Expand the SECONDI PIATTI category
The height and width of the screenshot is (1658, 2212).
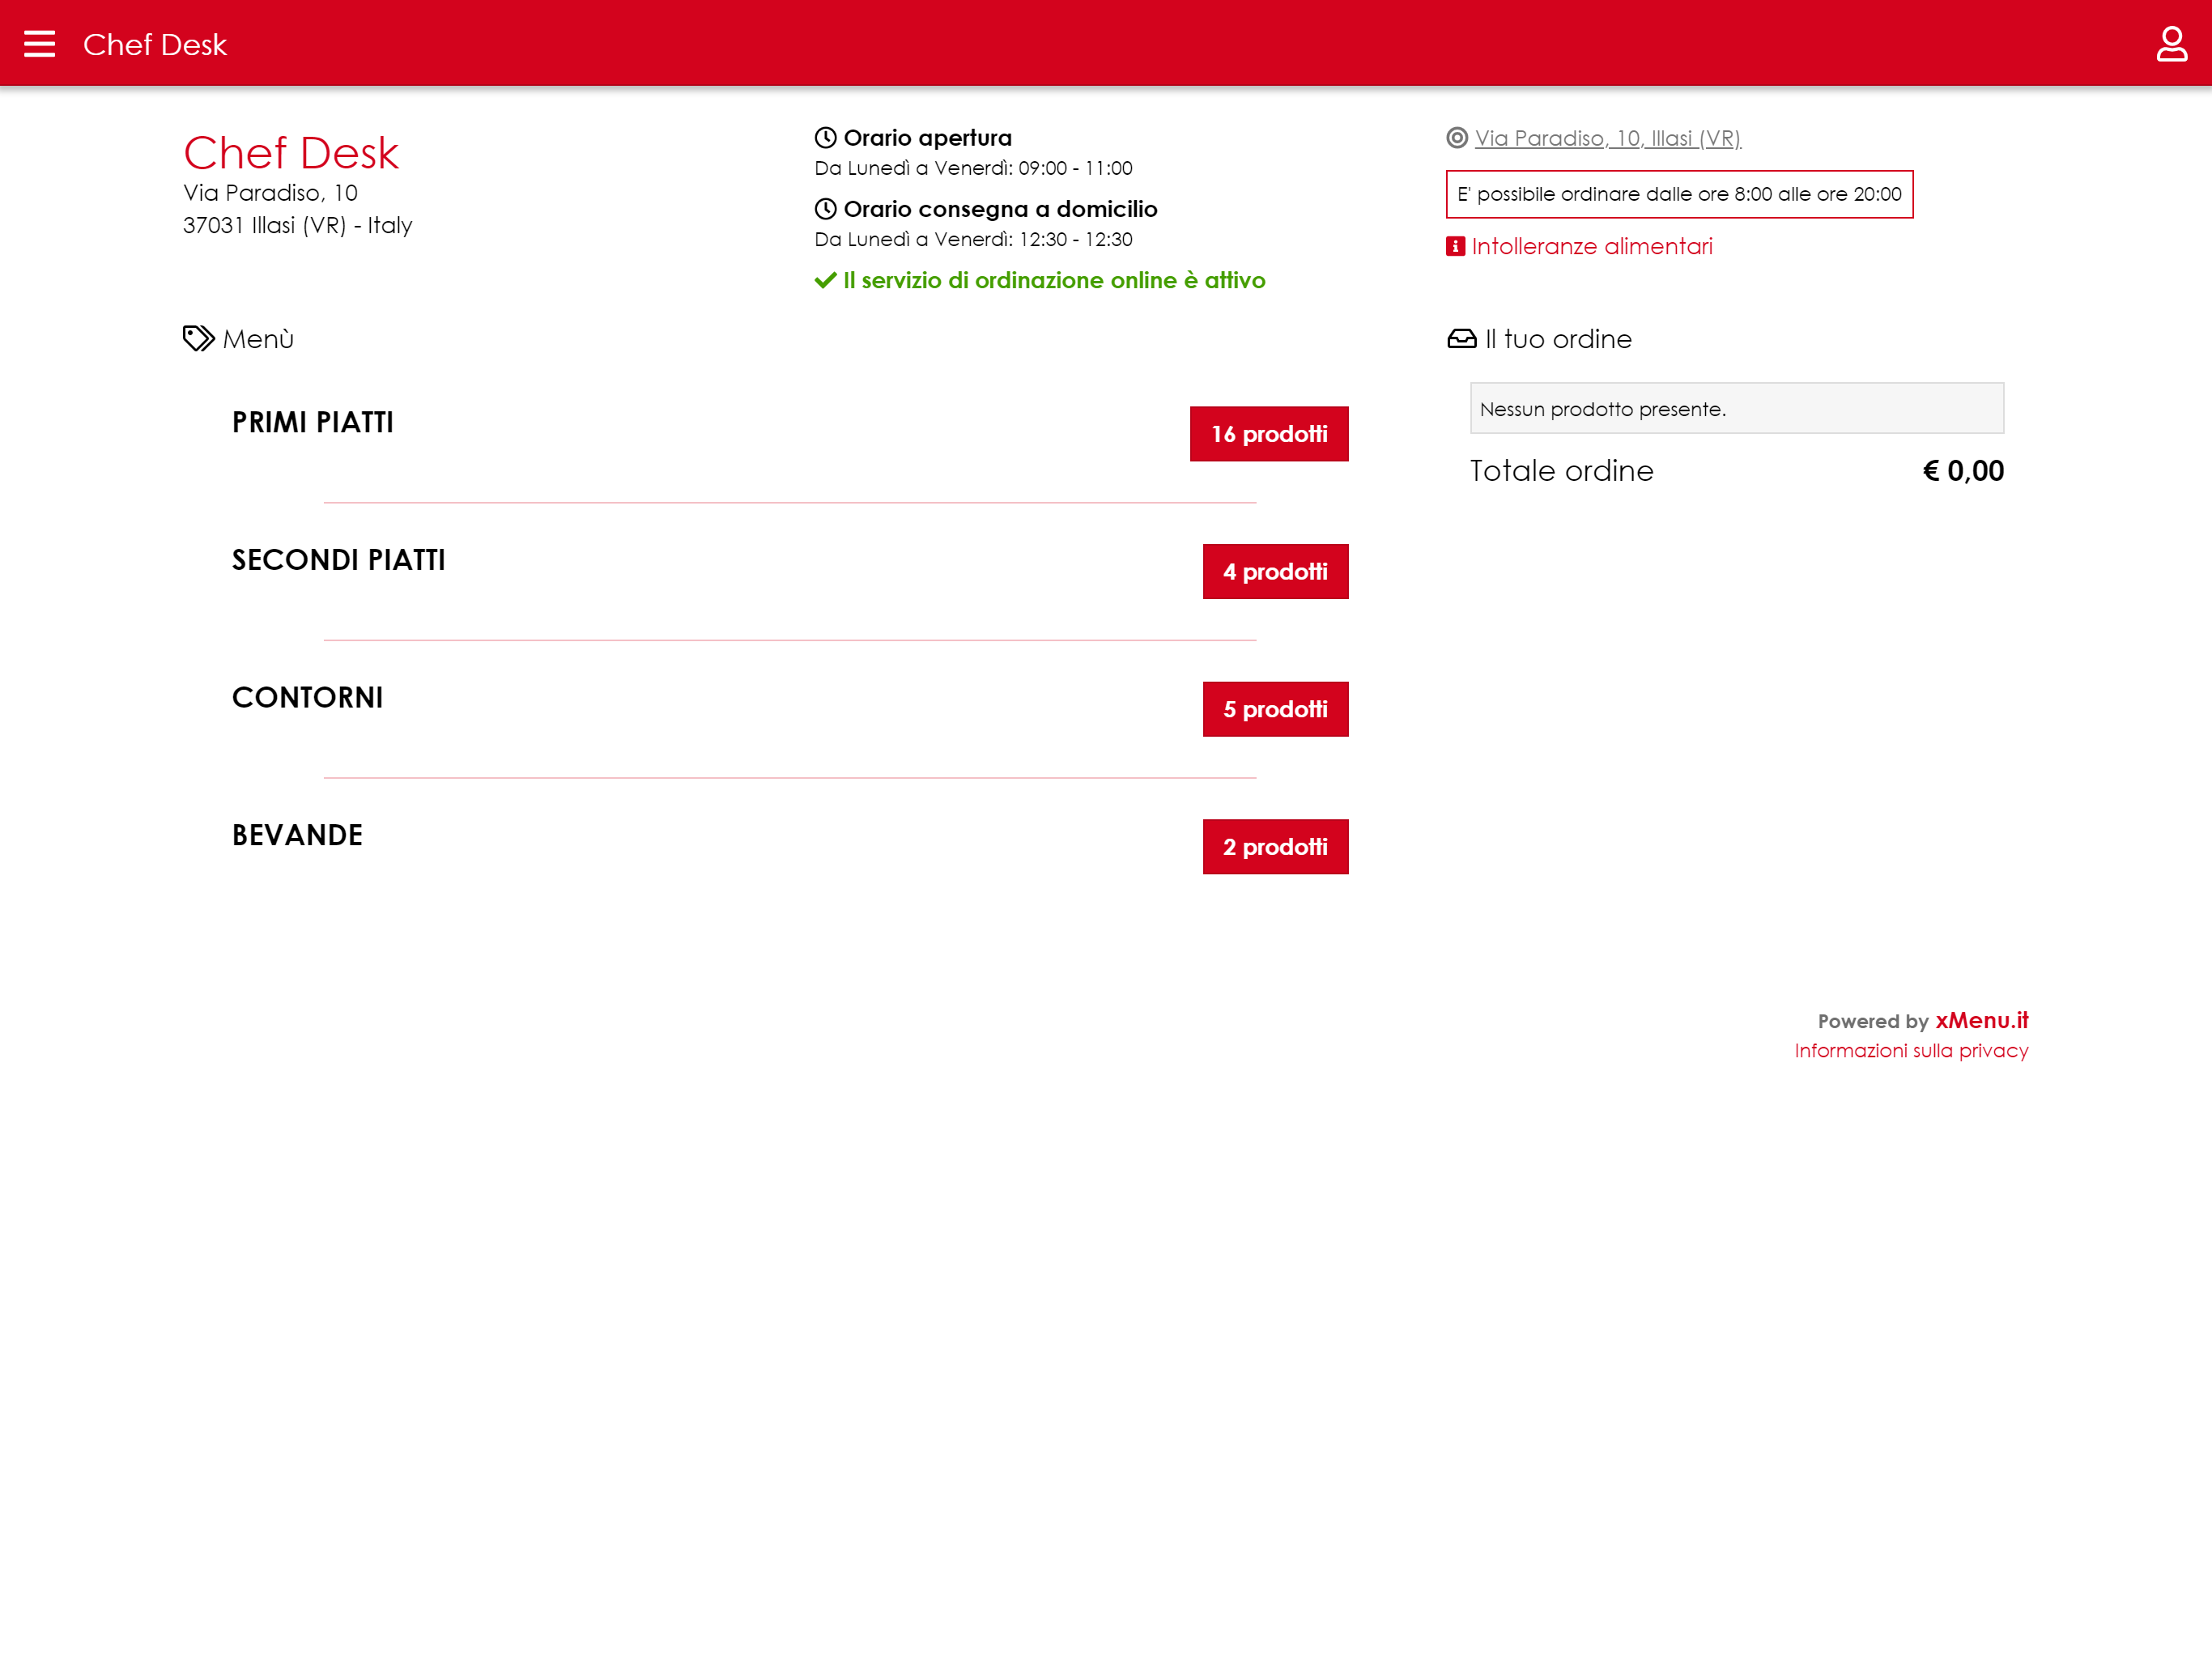click(x=338, y=560)
